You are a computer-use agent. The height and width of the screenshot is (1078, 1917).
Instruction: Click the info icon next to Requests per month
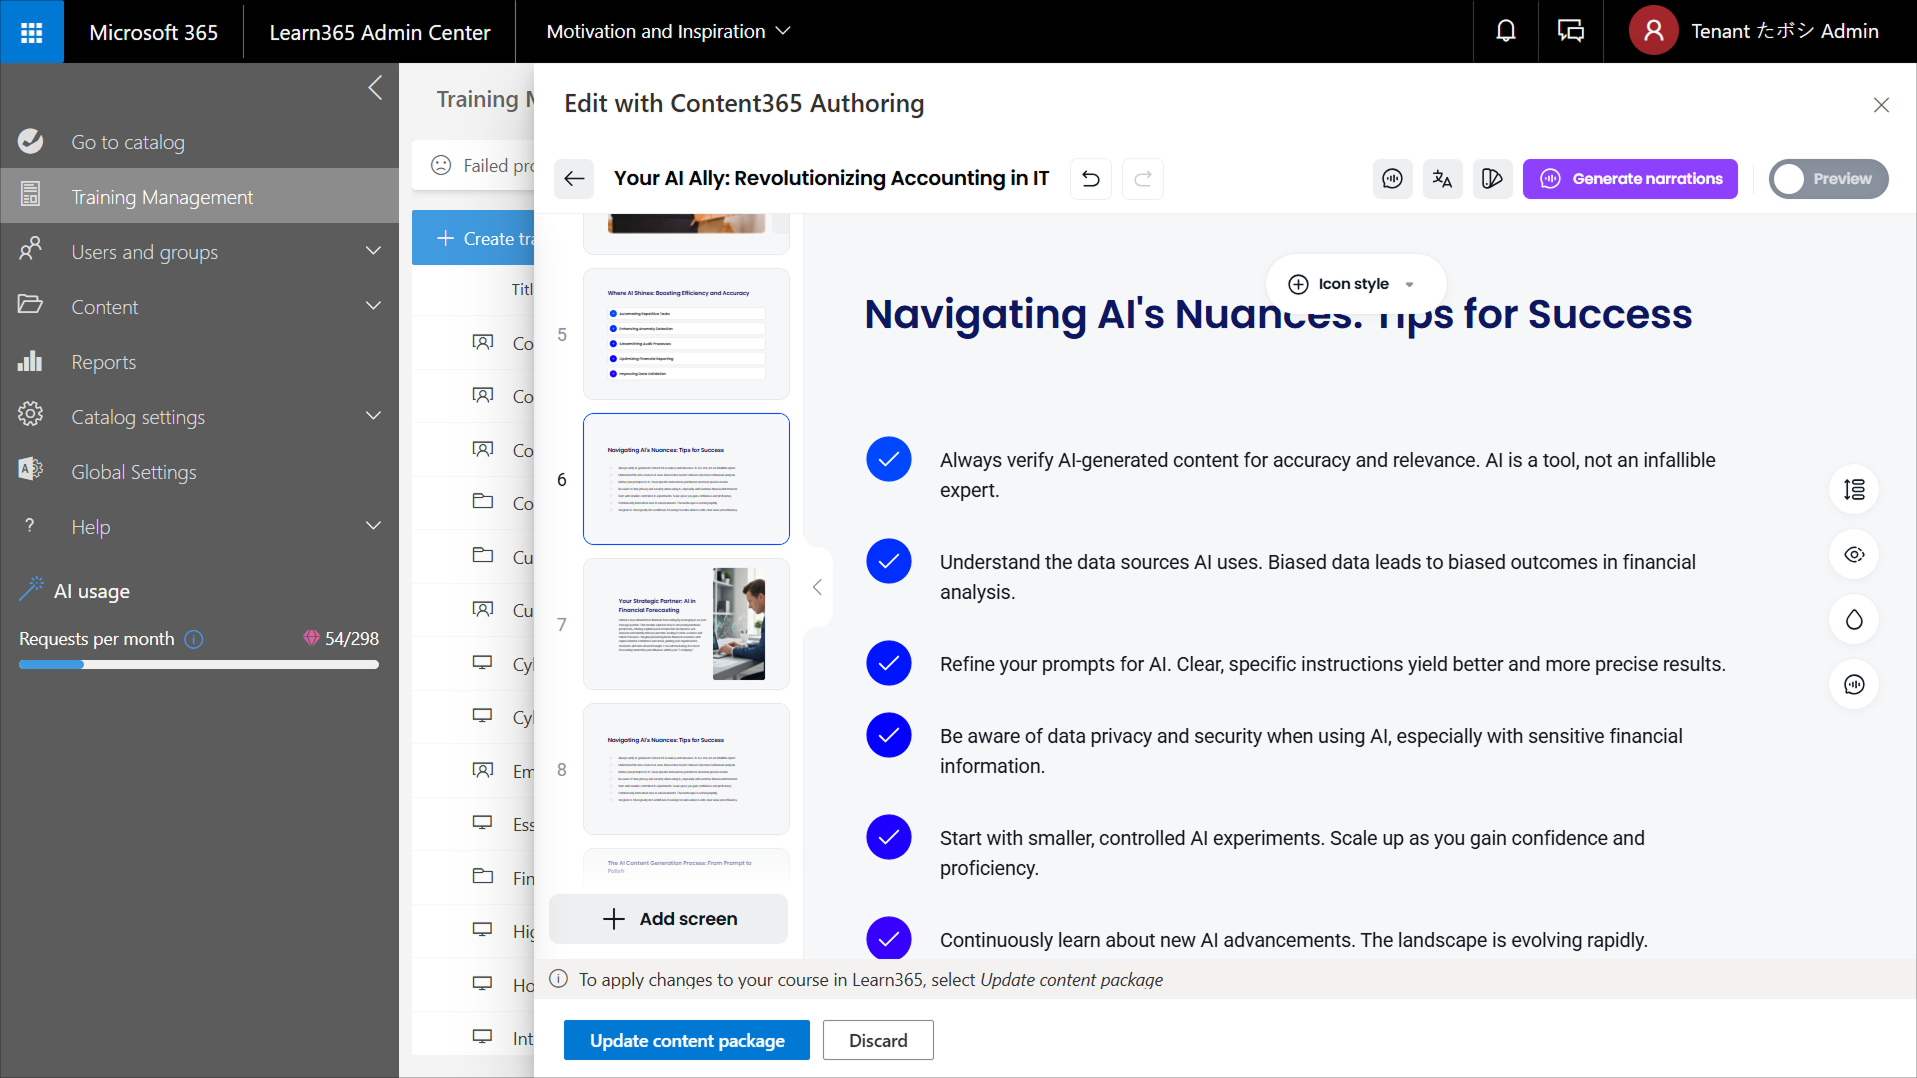(x=194, y=639)
